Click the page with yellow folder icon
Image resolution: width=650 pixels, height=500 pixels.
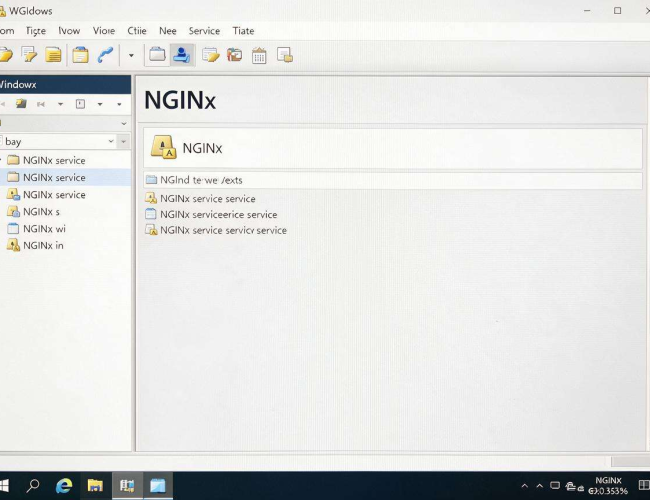[211, 55]
